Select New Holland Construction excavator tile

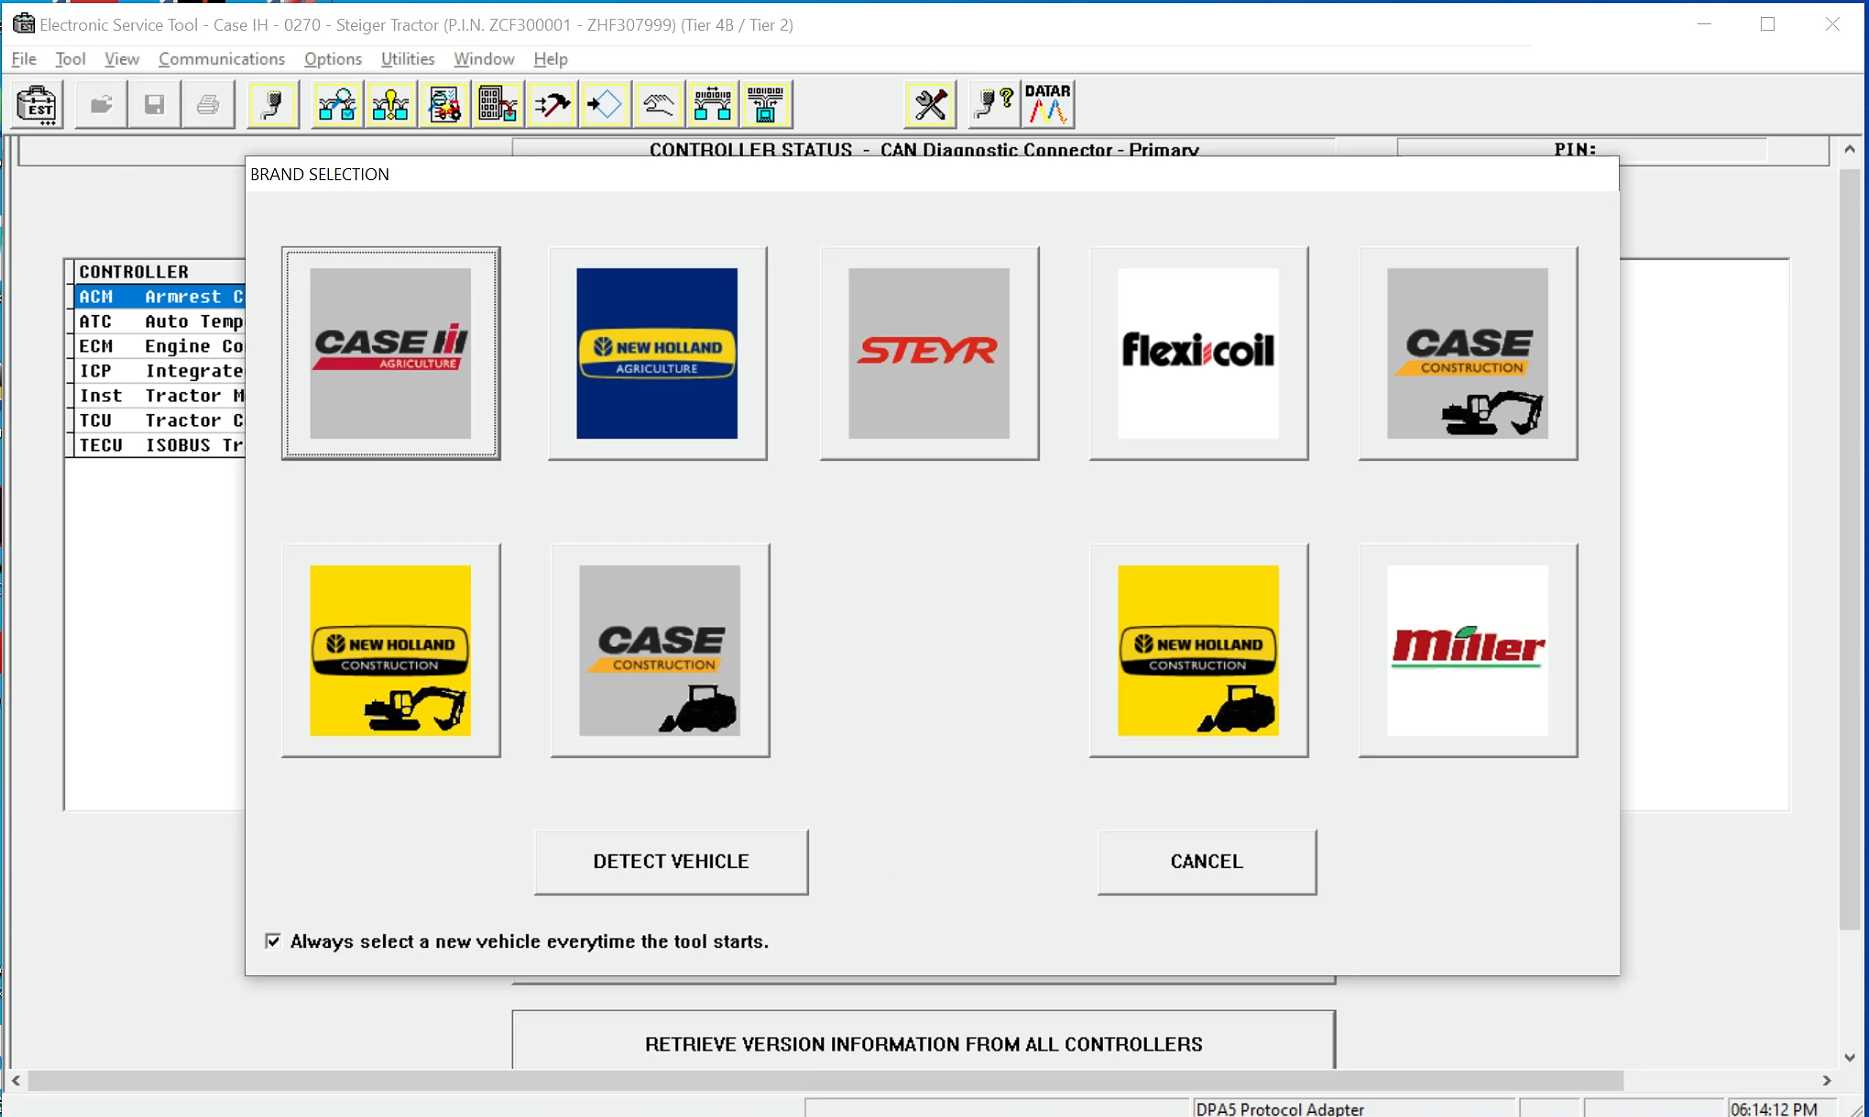point(391,650)
